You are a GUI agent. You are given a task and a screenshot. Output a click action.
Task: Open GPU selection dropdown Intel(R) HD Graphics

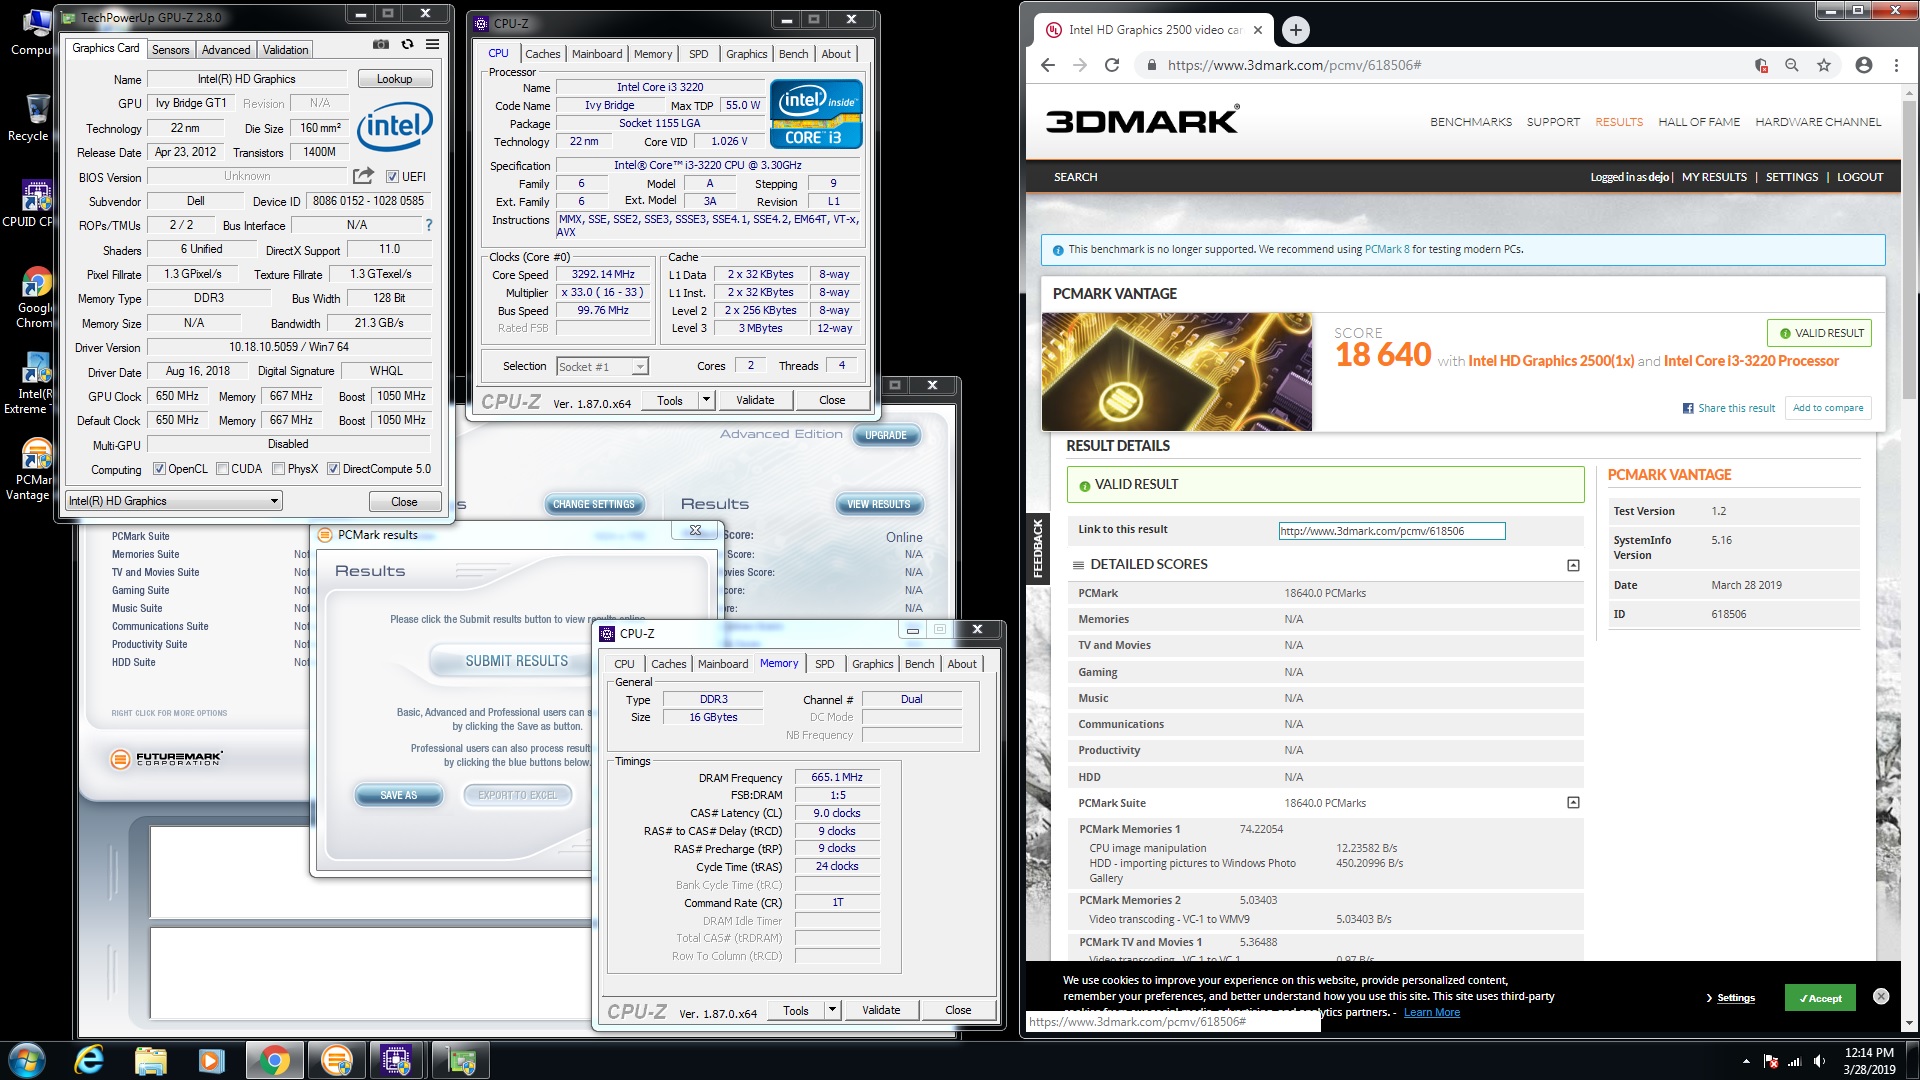coord(174,501)
